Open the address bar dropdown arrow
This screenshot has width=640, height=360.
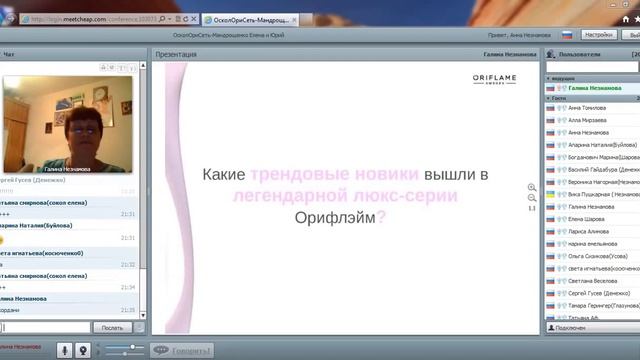170,19
